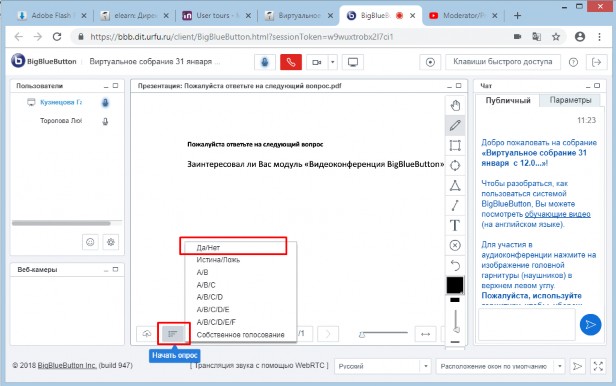Open the help question mark icon

(x=573, y=62)
